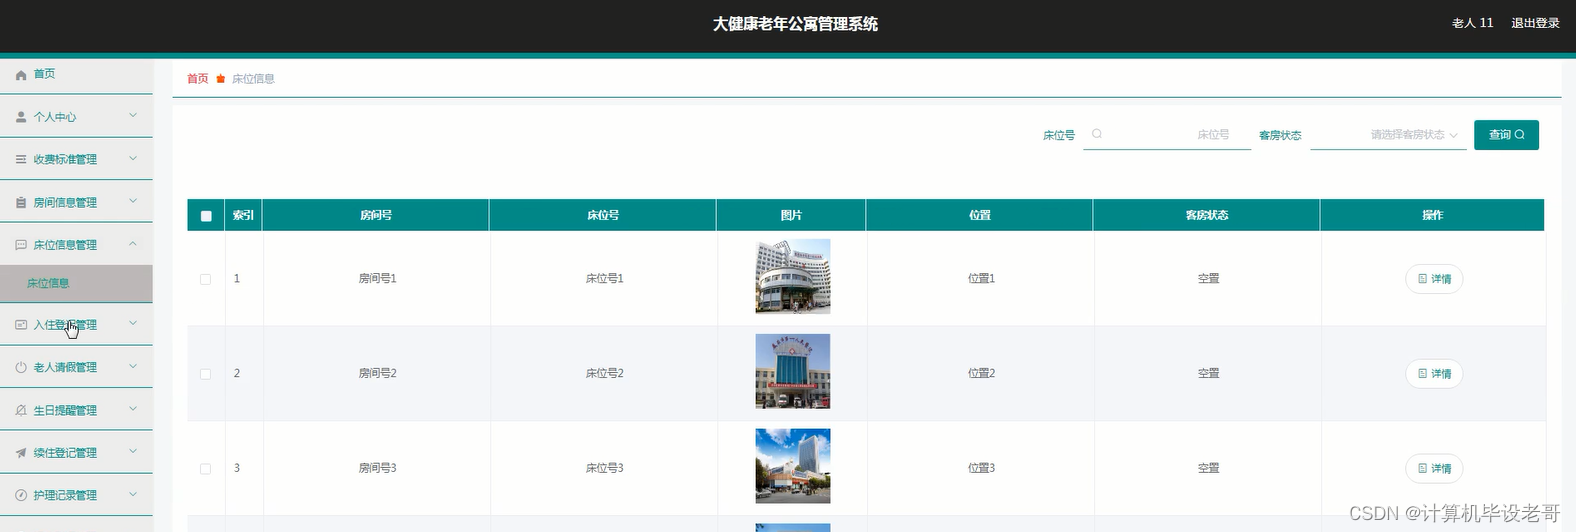The height and width of the screenshot is (532, 1576).
Task: Click the building thumbnail in row 1
Action: [792, 276]
